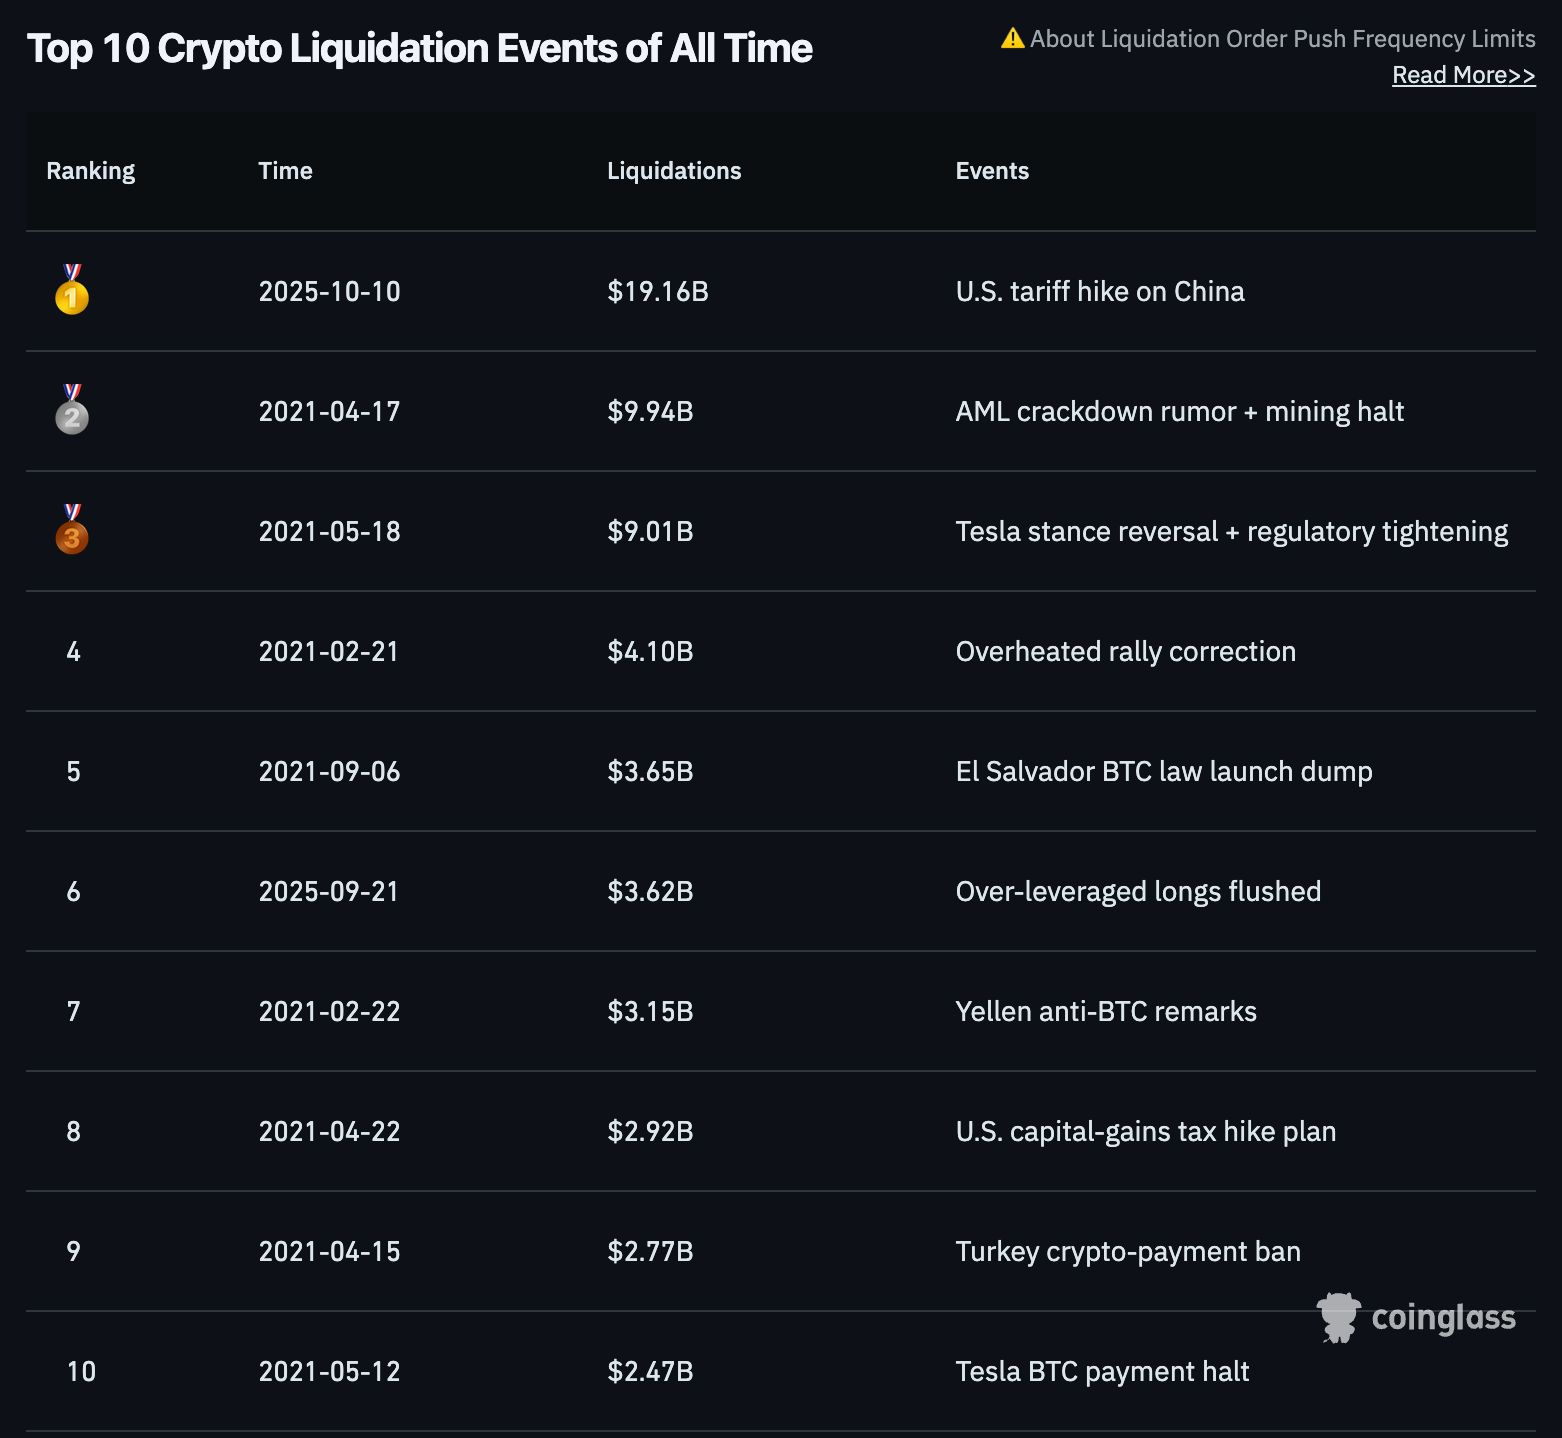Click the gold first-place medal icon
The image size is (1562, 1438).
(x=72, y=291)
